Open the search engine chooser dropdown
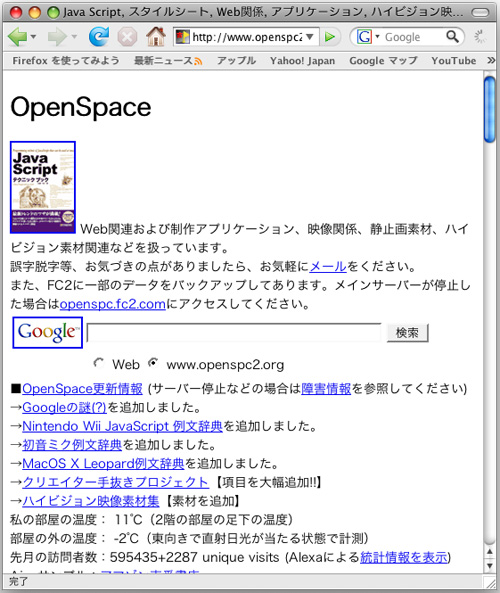Screen dimensions: 500x593 377,37
